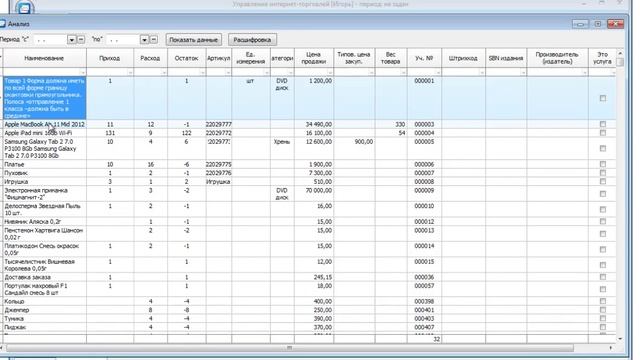Toggle service checkbox for Платье row
Image resolution: width=640 pixels, height=360 pixels.
(x=603, y=164)
